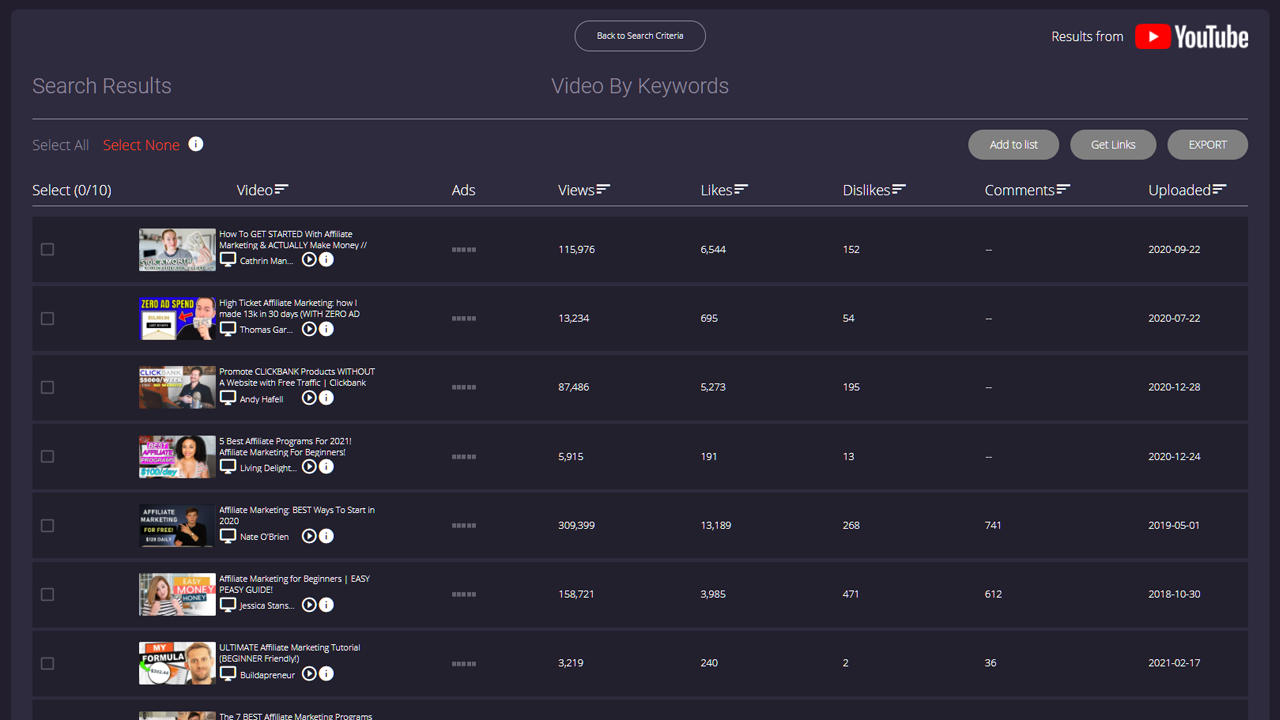The height and width of the screenshot is (720, 1280).
Task: Play the Cathrin Manning video preview
Action: point(309,260)
